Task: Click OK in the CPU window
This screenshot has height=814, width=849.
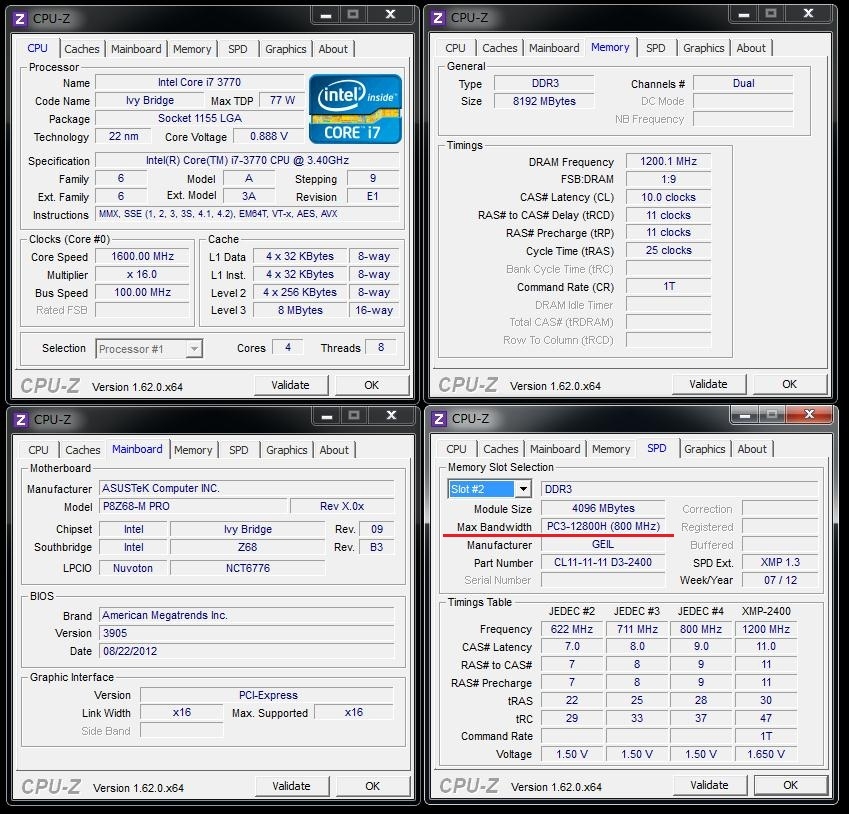Action: point(371,385)
